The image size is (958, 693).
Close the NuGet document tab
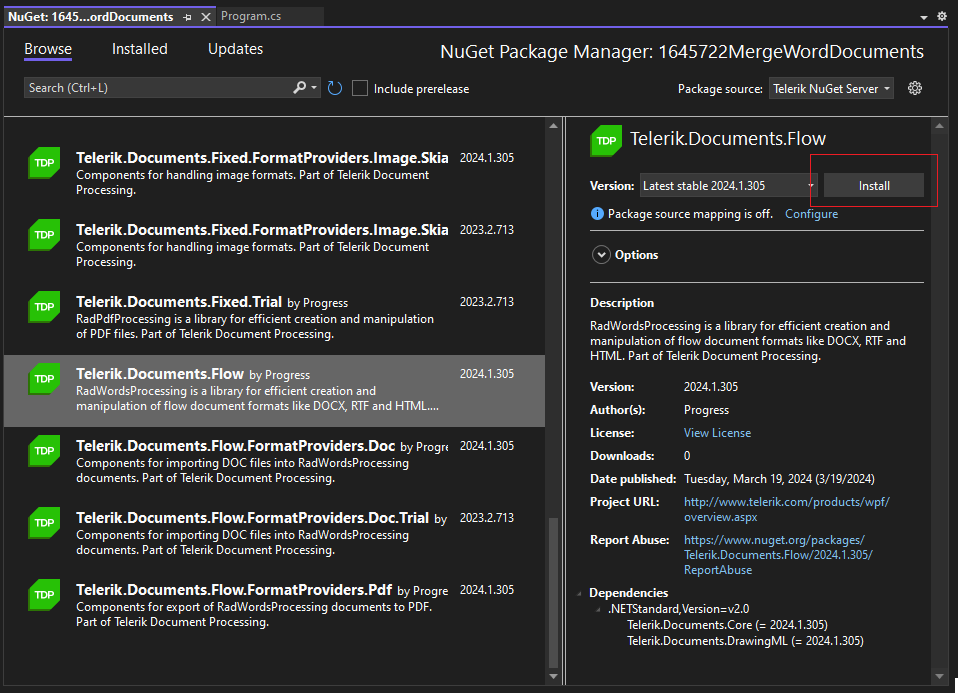tap(205, 17)
